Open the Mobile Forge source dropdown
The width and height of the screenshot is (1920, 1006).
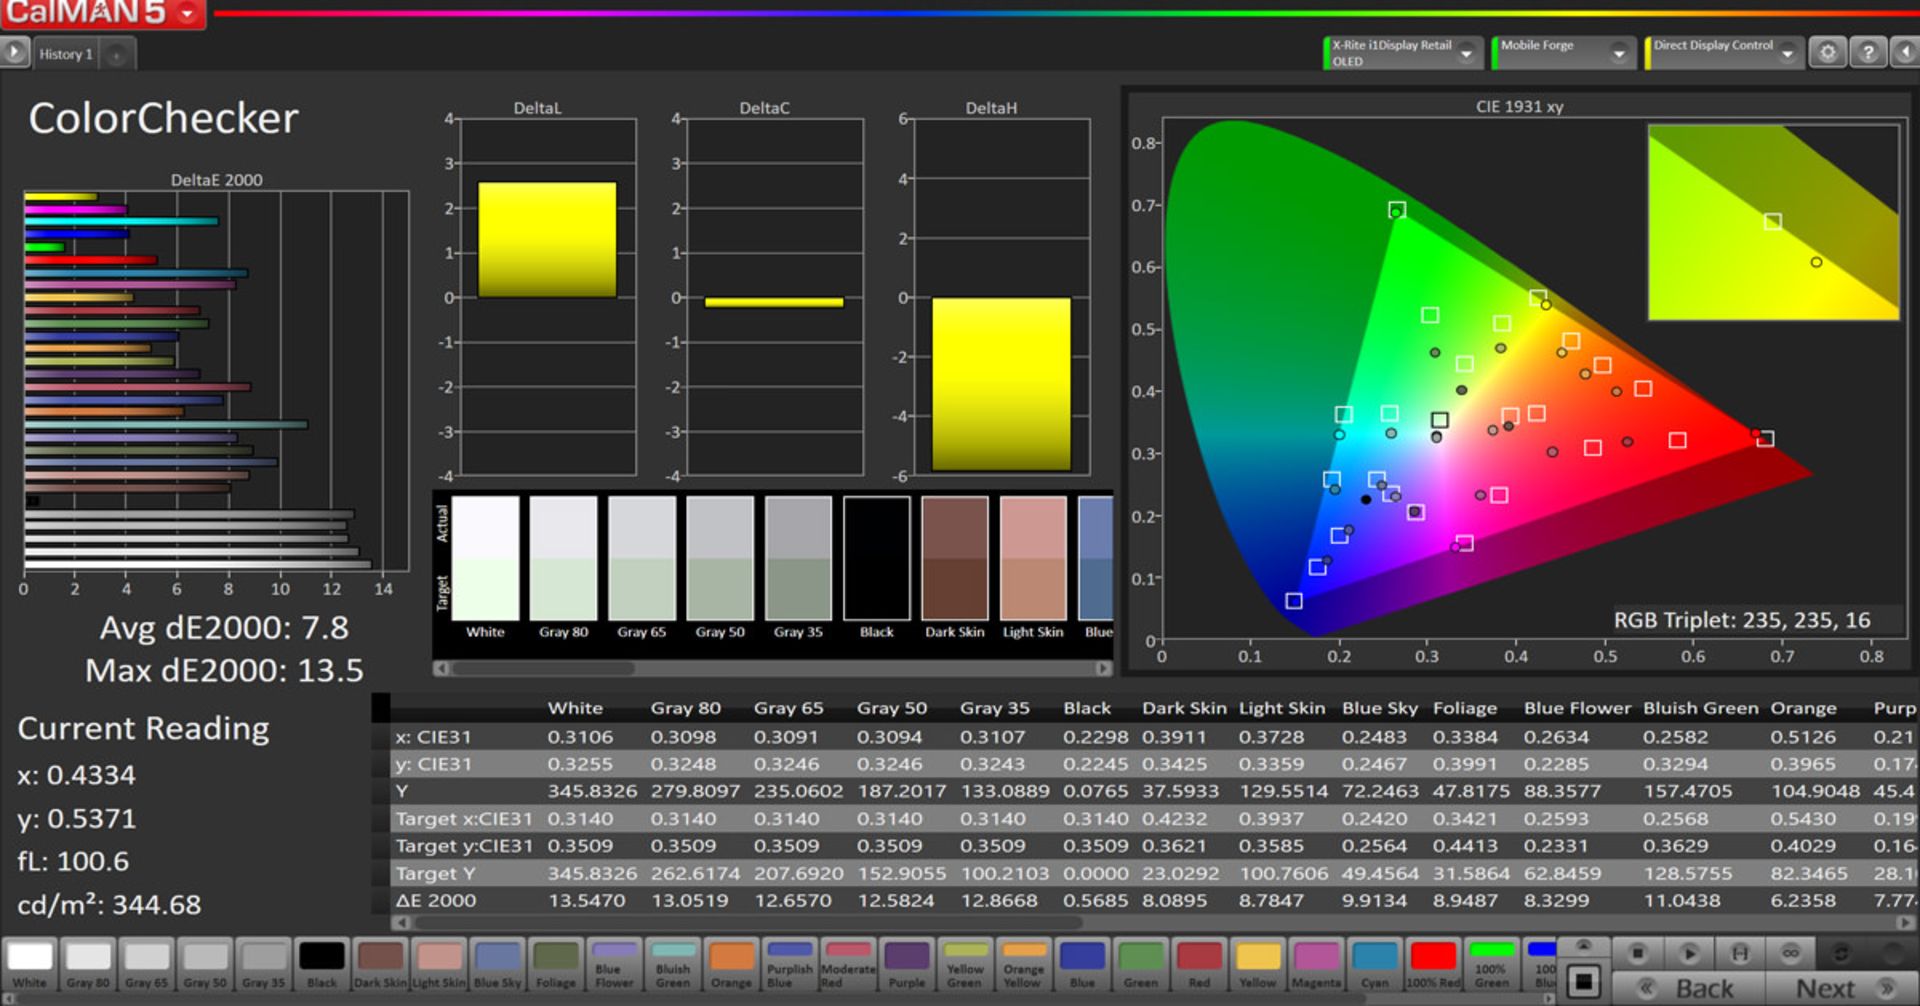(x=1618, y=54)
